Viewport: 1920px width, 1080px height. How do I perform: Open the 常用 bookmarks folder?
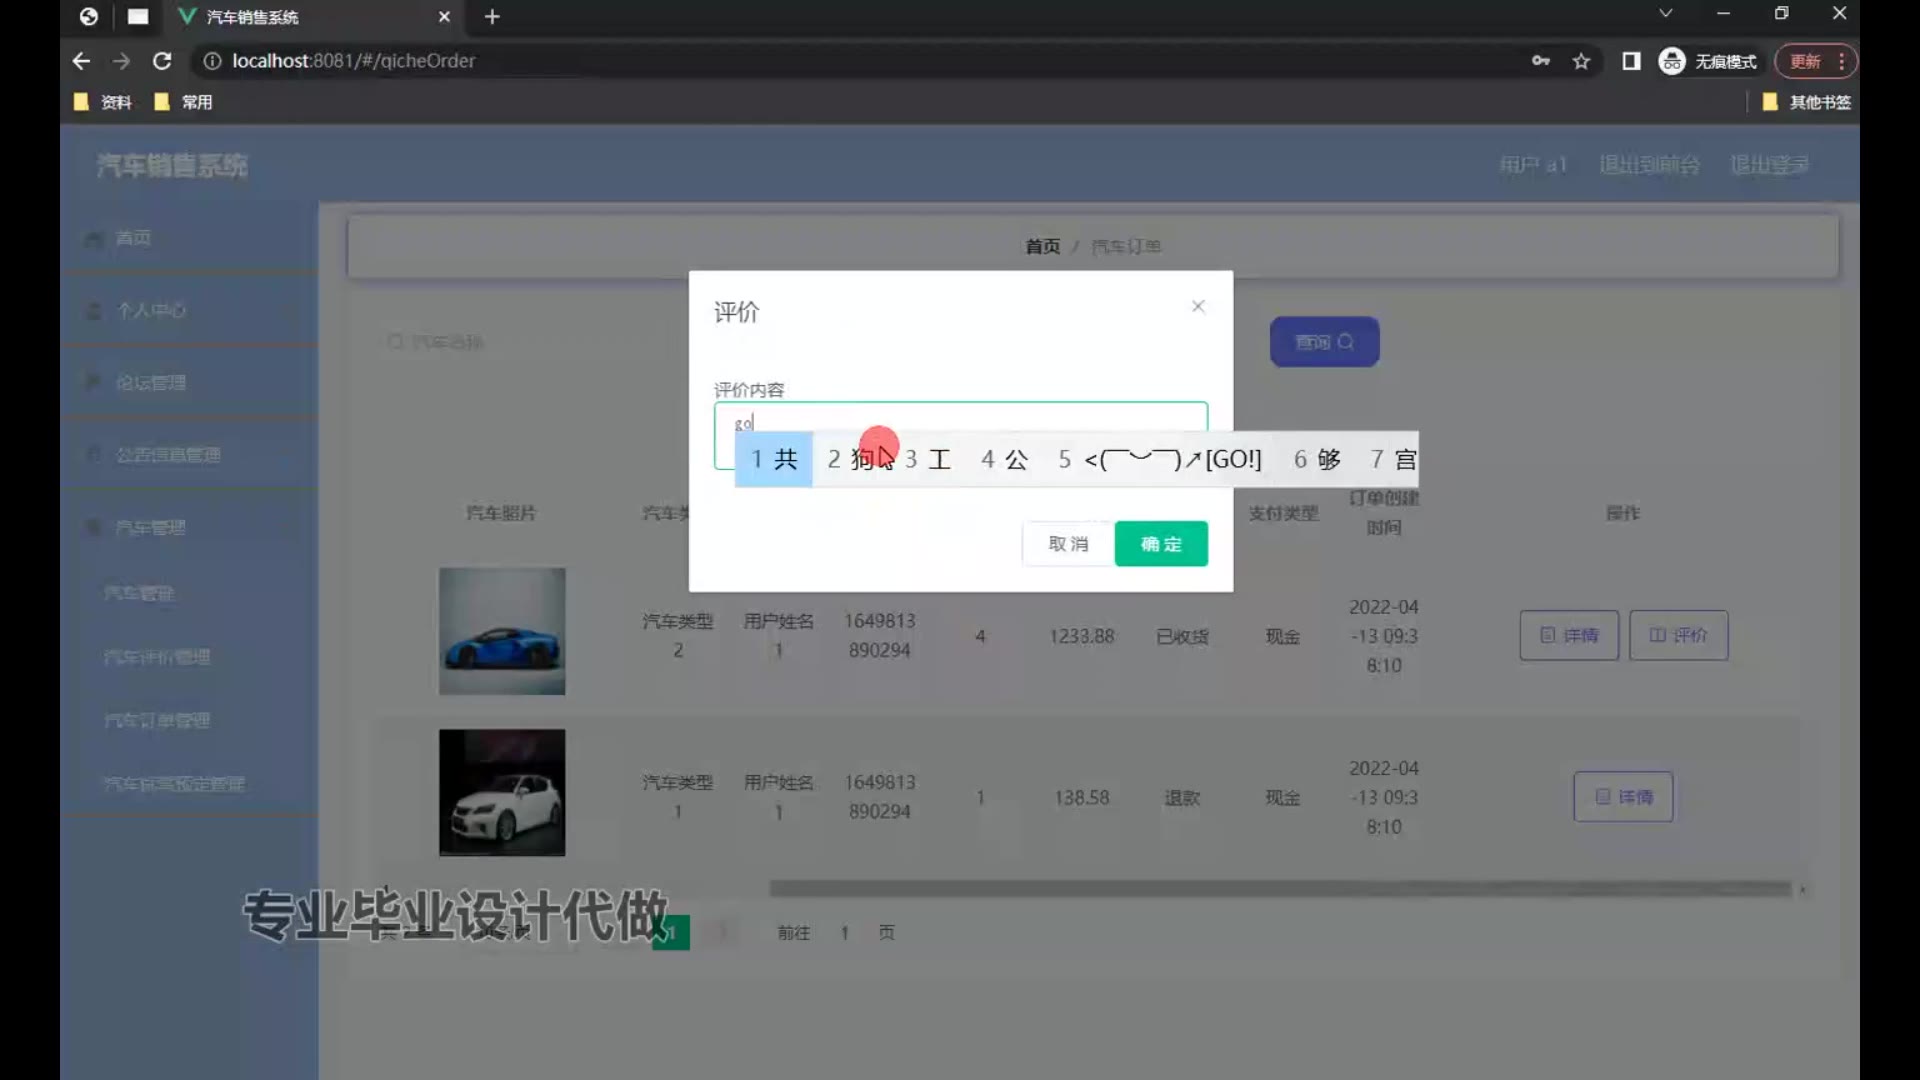click(183, 102)
